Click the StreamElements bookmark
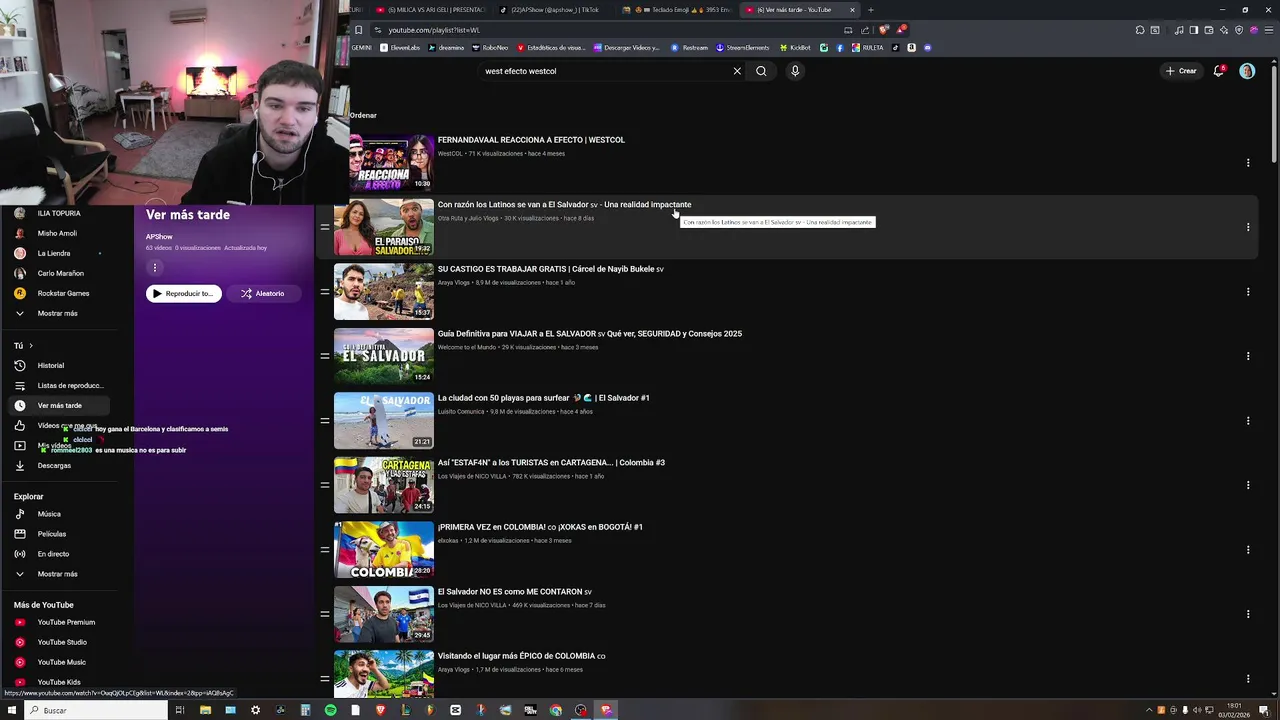The height and width of the screenshot is (720, 1280). [x=743, y=48]
